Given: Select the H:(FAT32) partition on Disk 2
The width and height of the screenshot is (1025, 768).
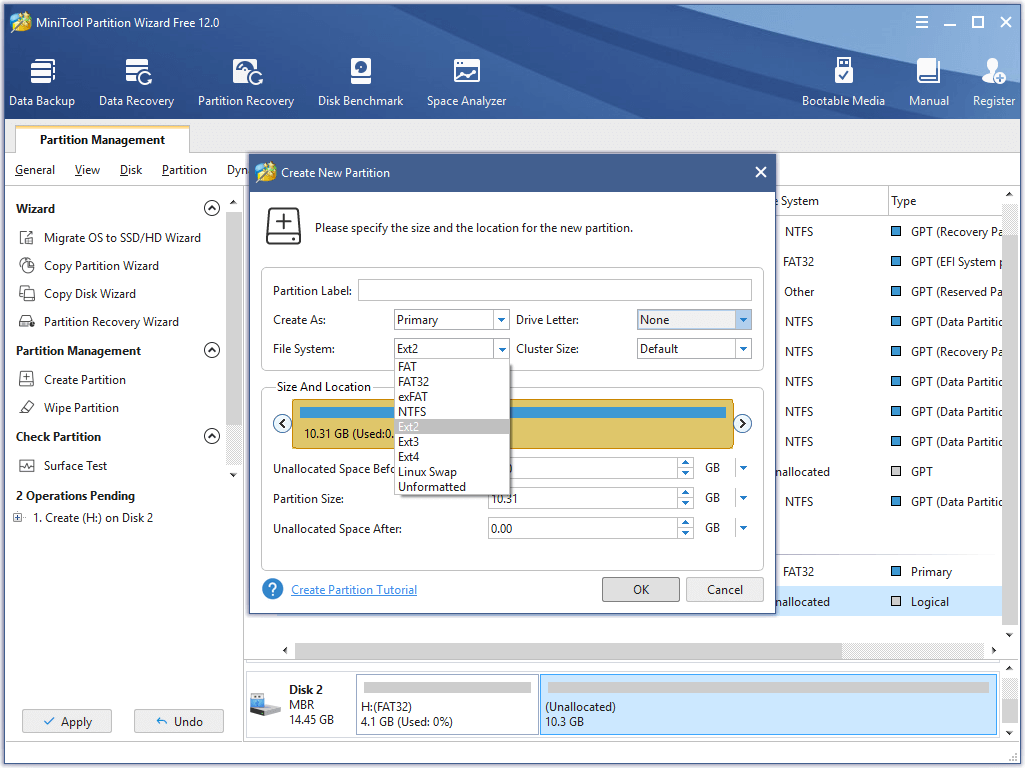Looking at the screenshot, I should click(447, 705).
